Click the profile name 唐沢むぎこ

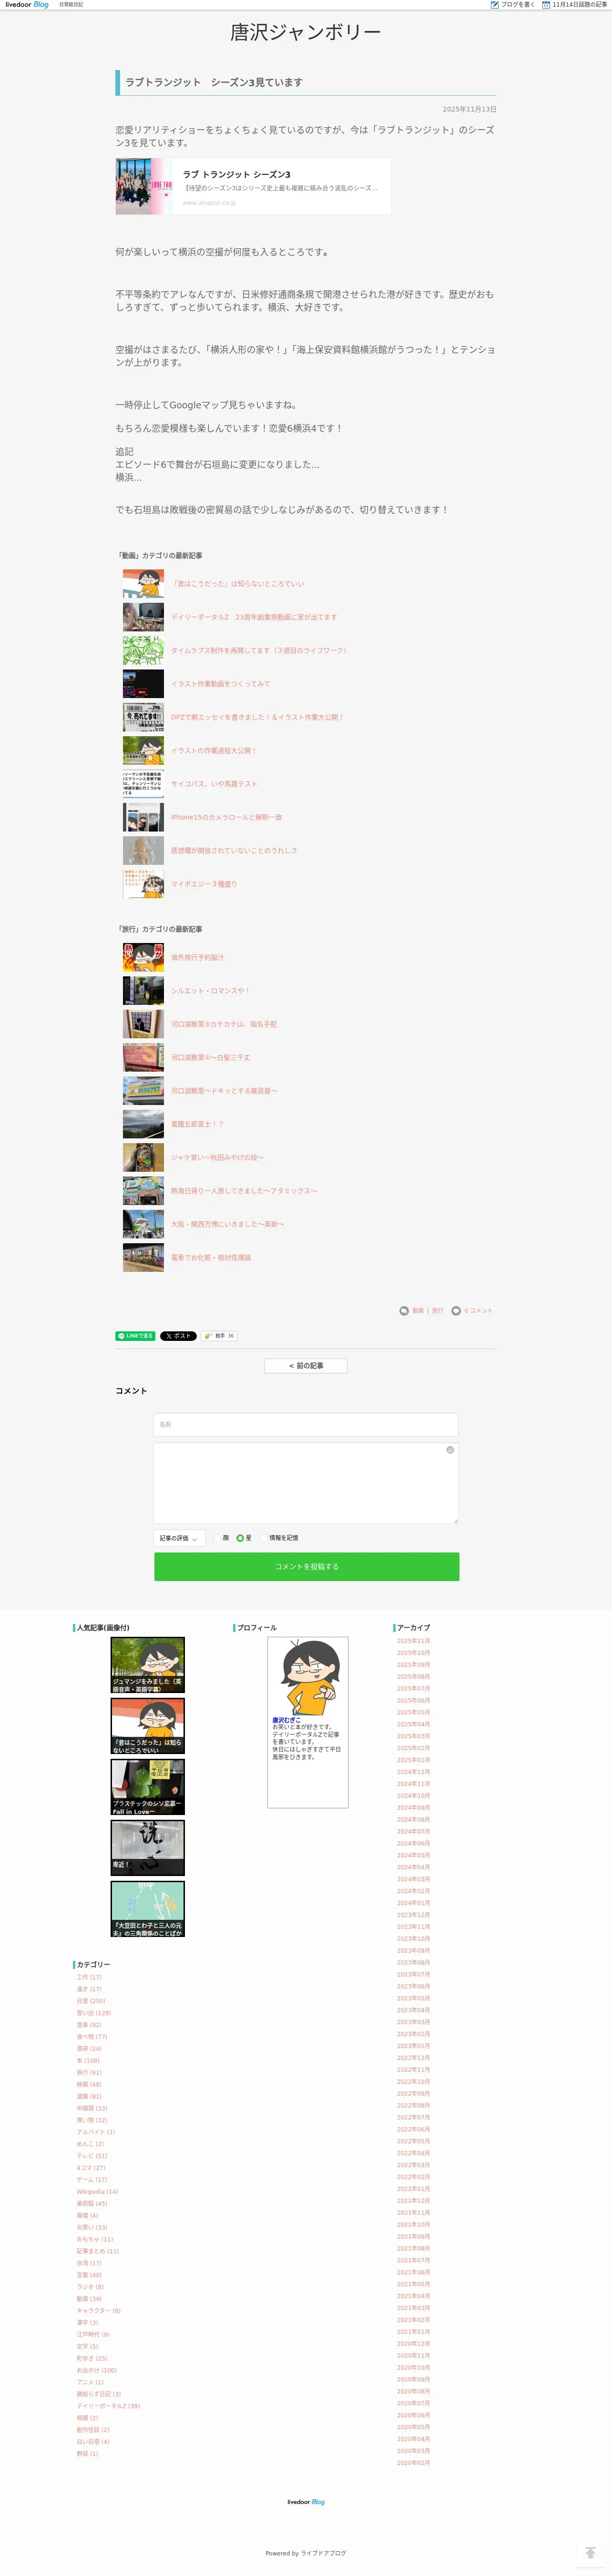(x=286, y=1721)
